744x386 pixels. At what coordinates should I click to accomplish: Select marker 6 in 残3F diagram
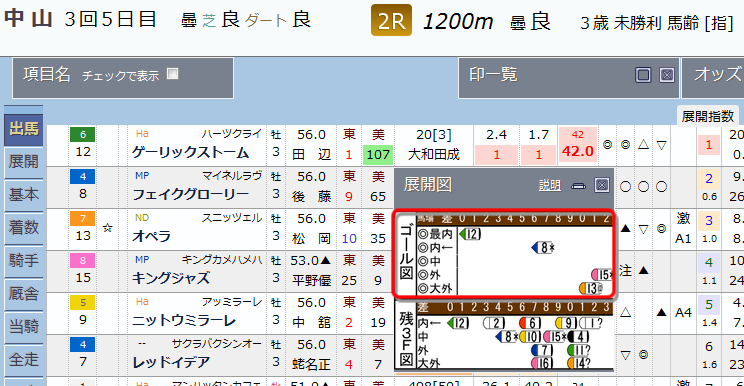[530, 323]
